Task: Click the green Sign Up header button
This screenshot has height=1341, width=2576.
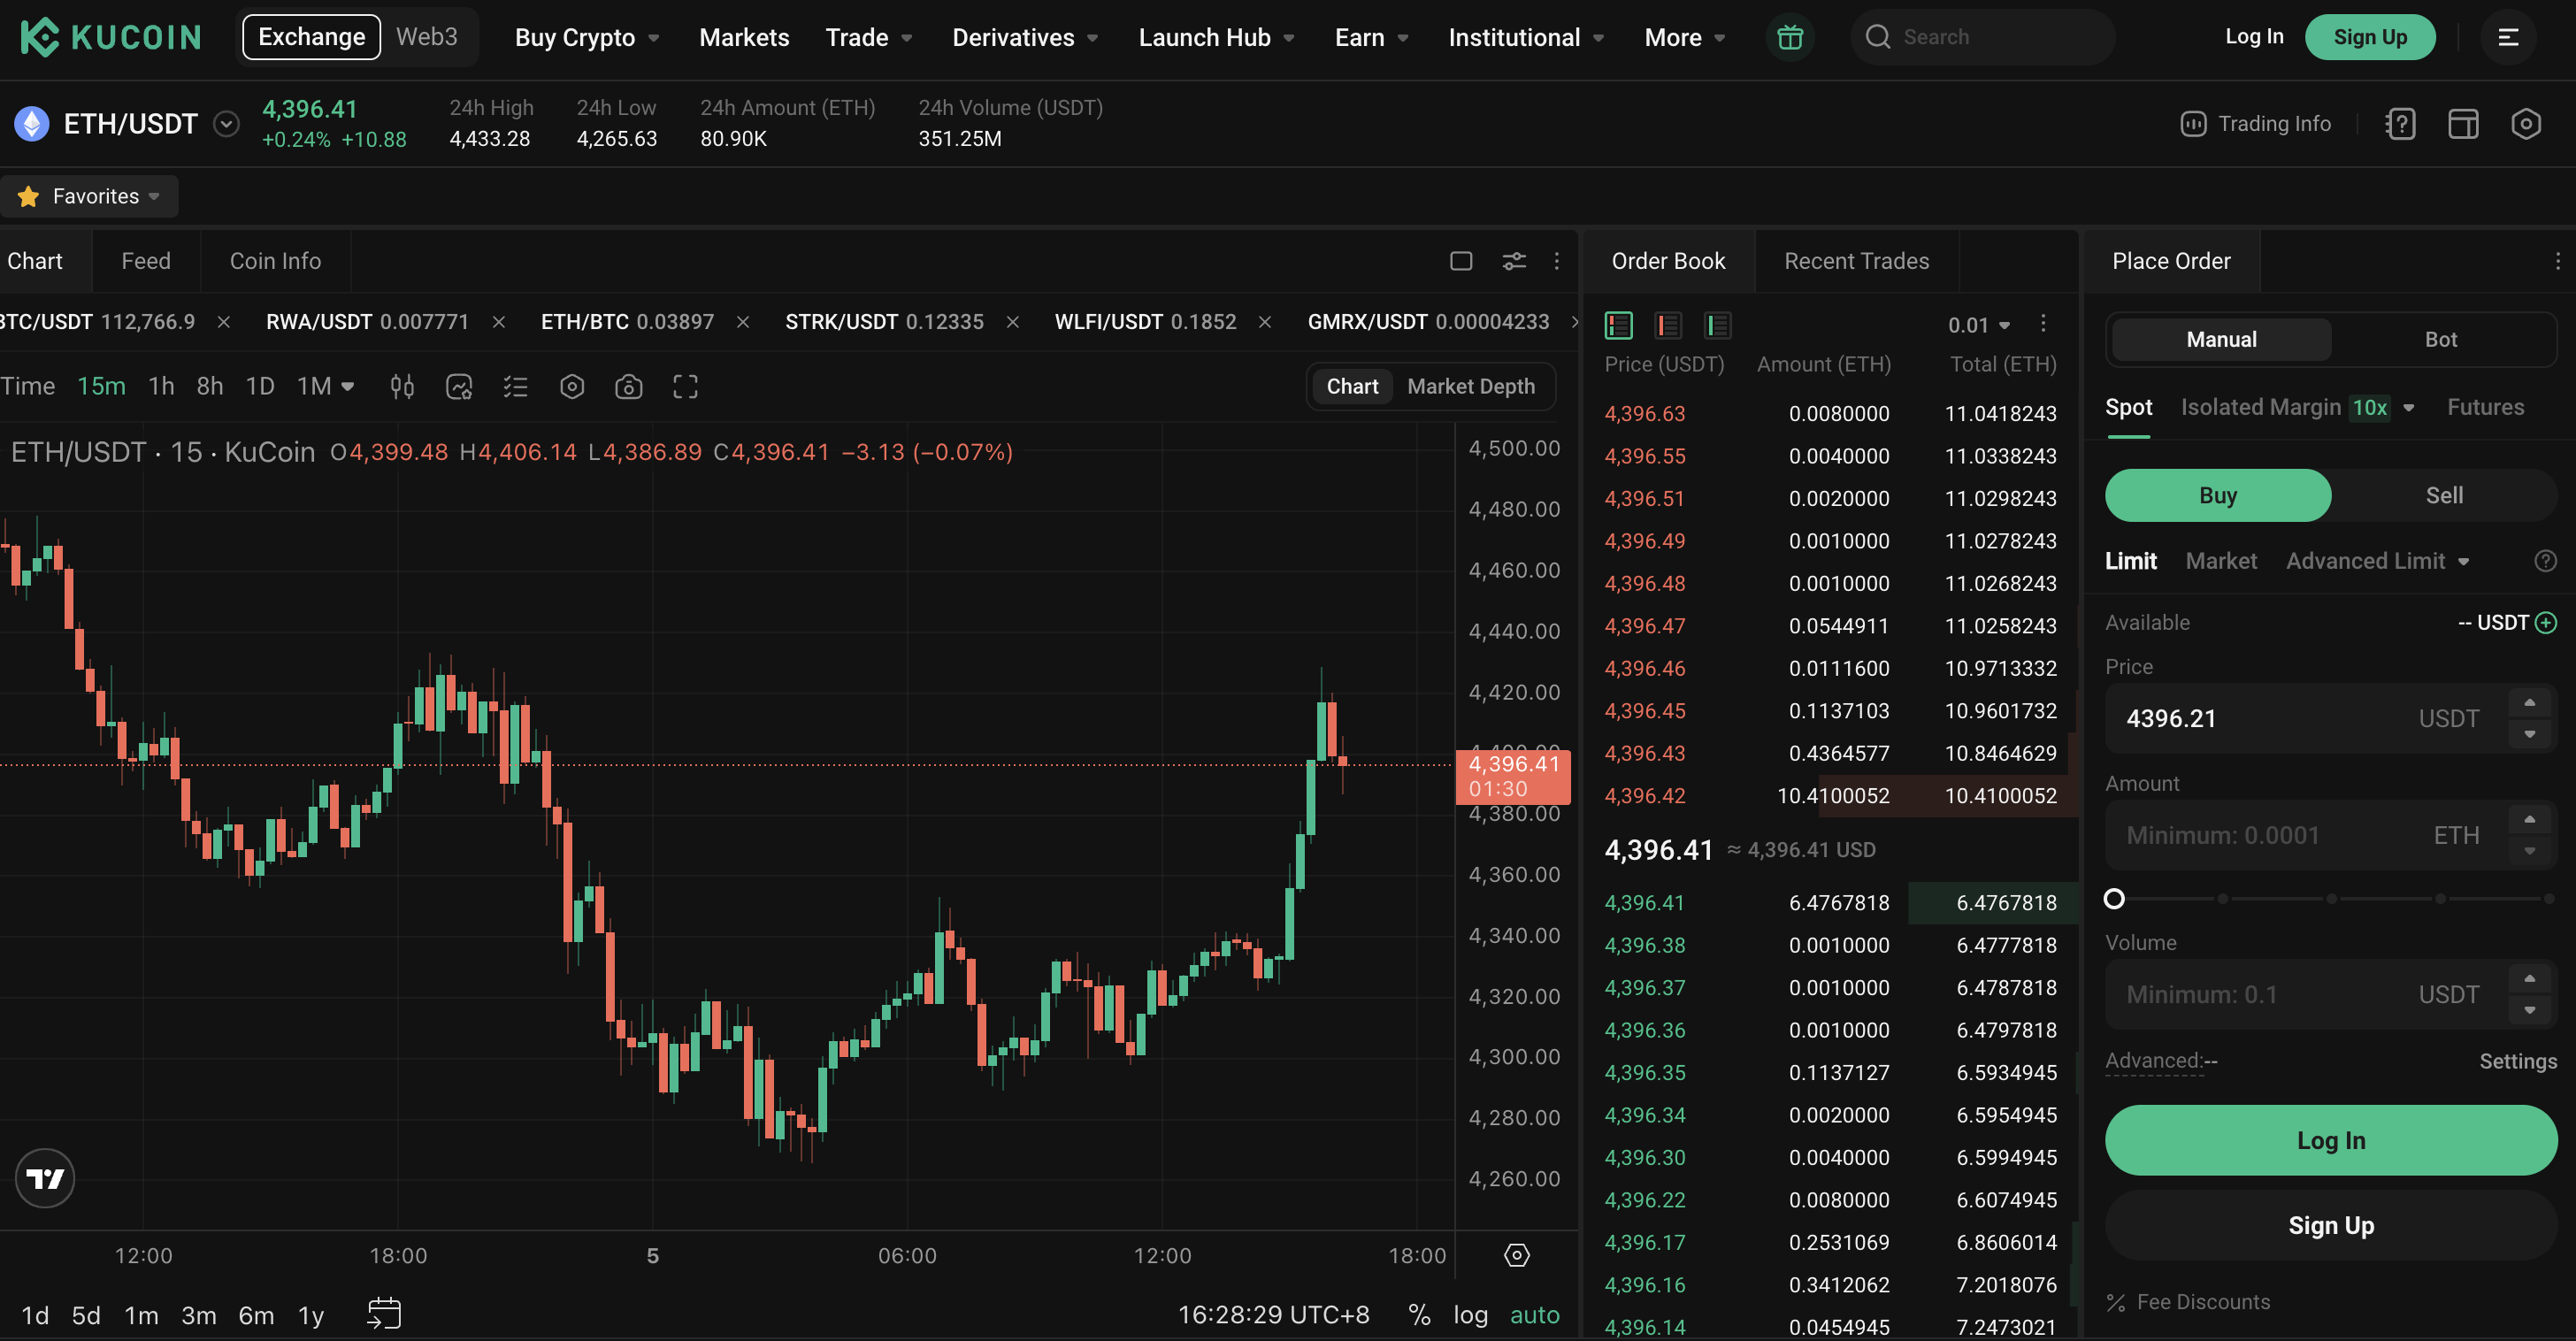Action: click(x=2369, y=37)
